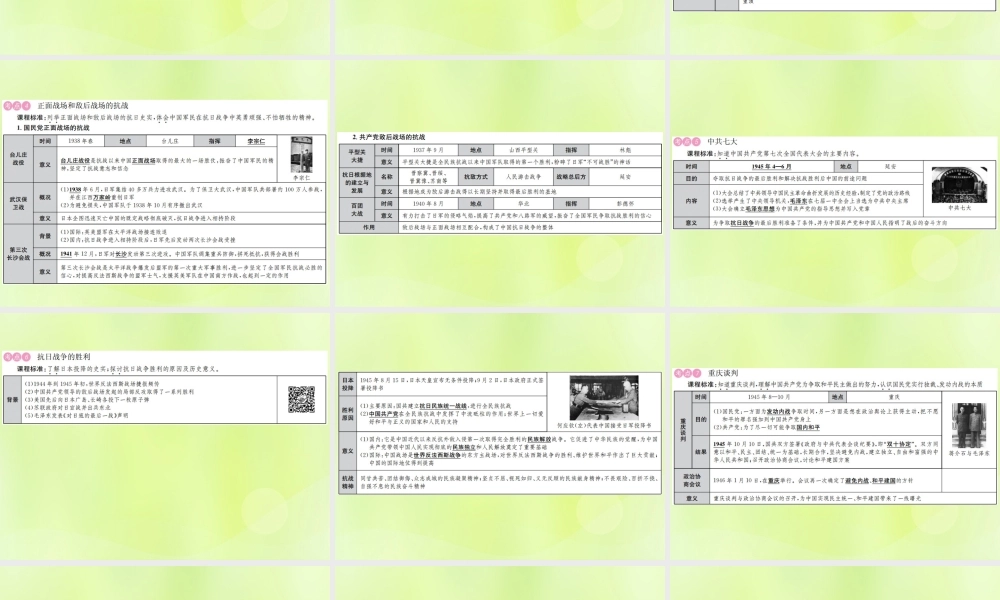
Task: Click the 平型关大捷 row header cell
Action: 357,156
